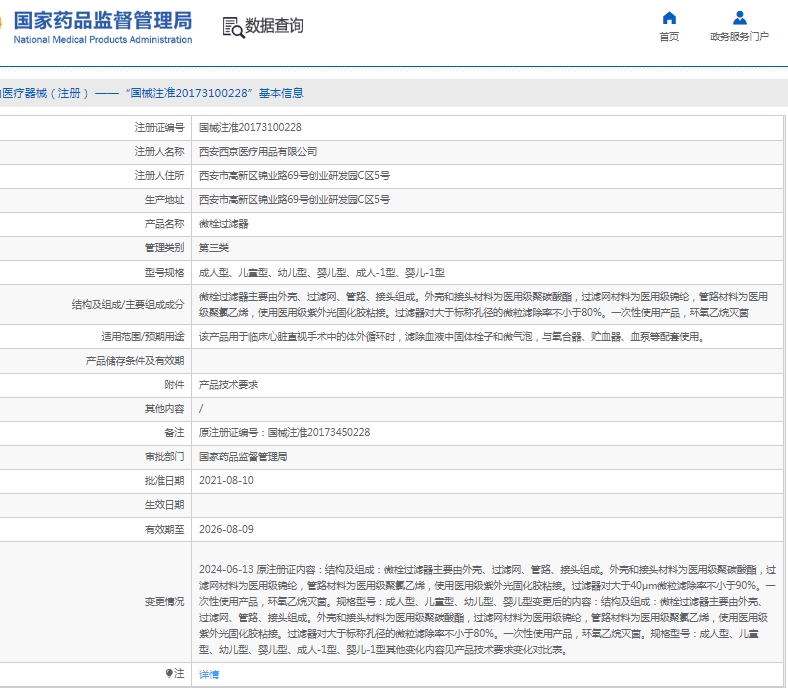Click the bullet icon beside 注 label
788x693 pixels.
click(x=169, y=673)
